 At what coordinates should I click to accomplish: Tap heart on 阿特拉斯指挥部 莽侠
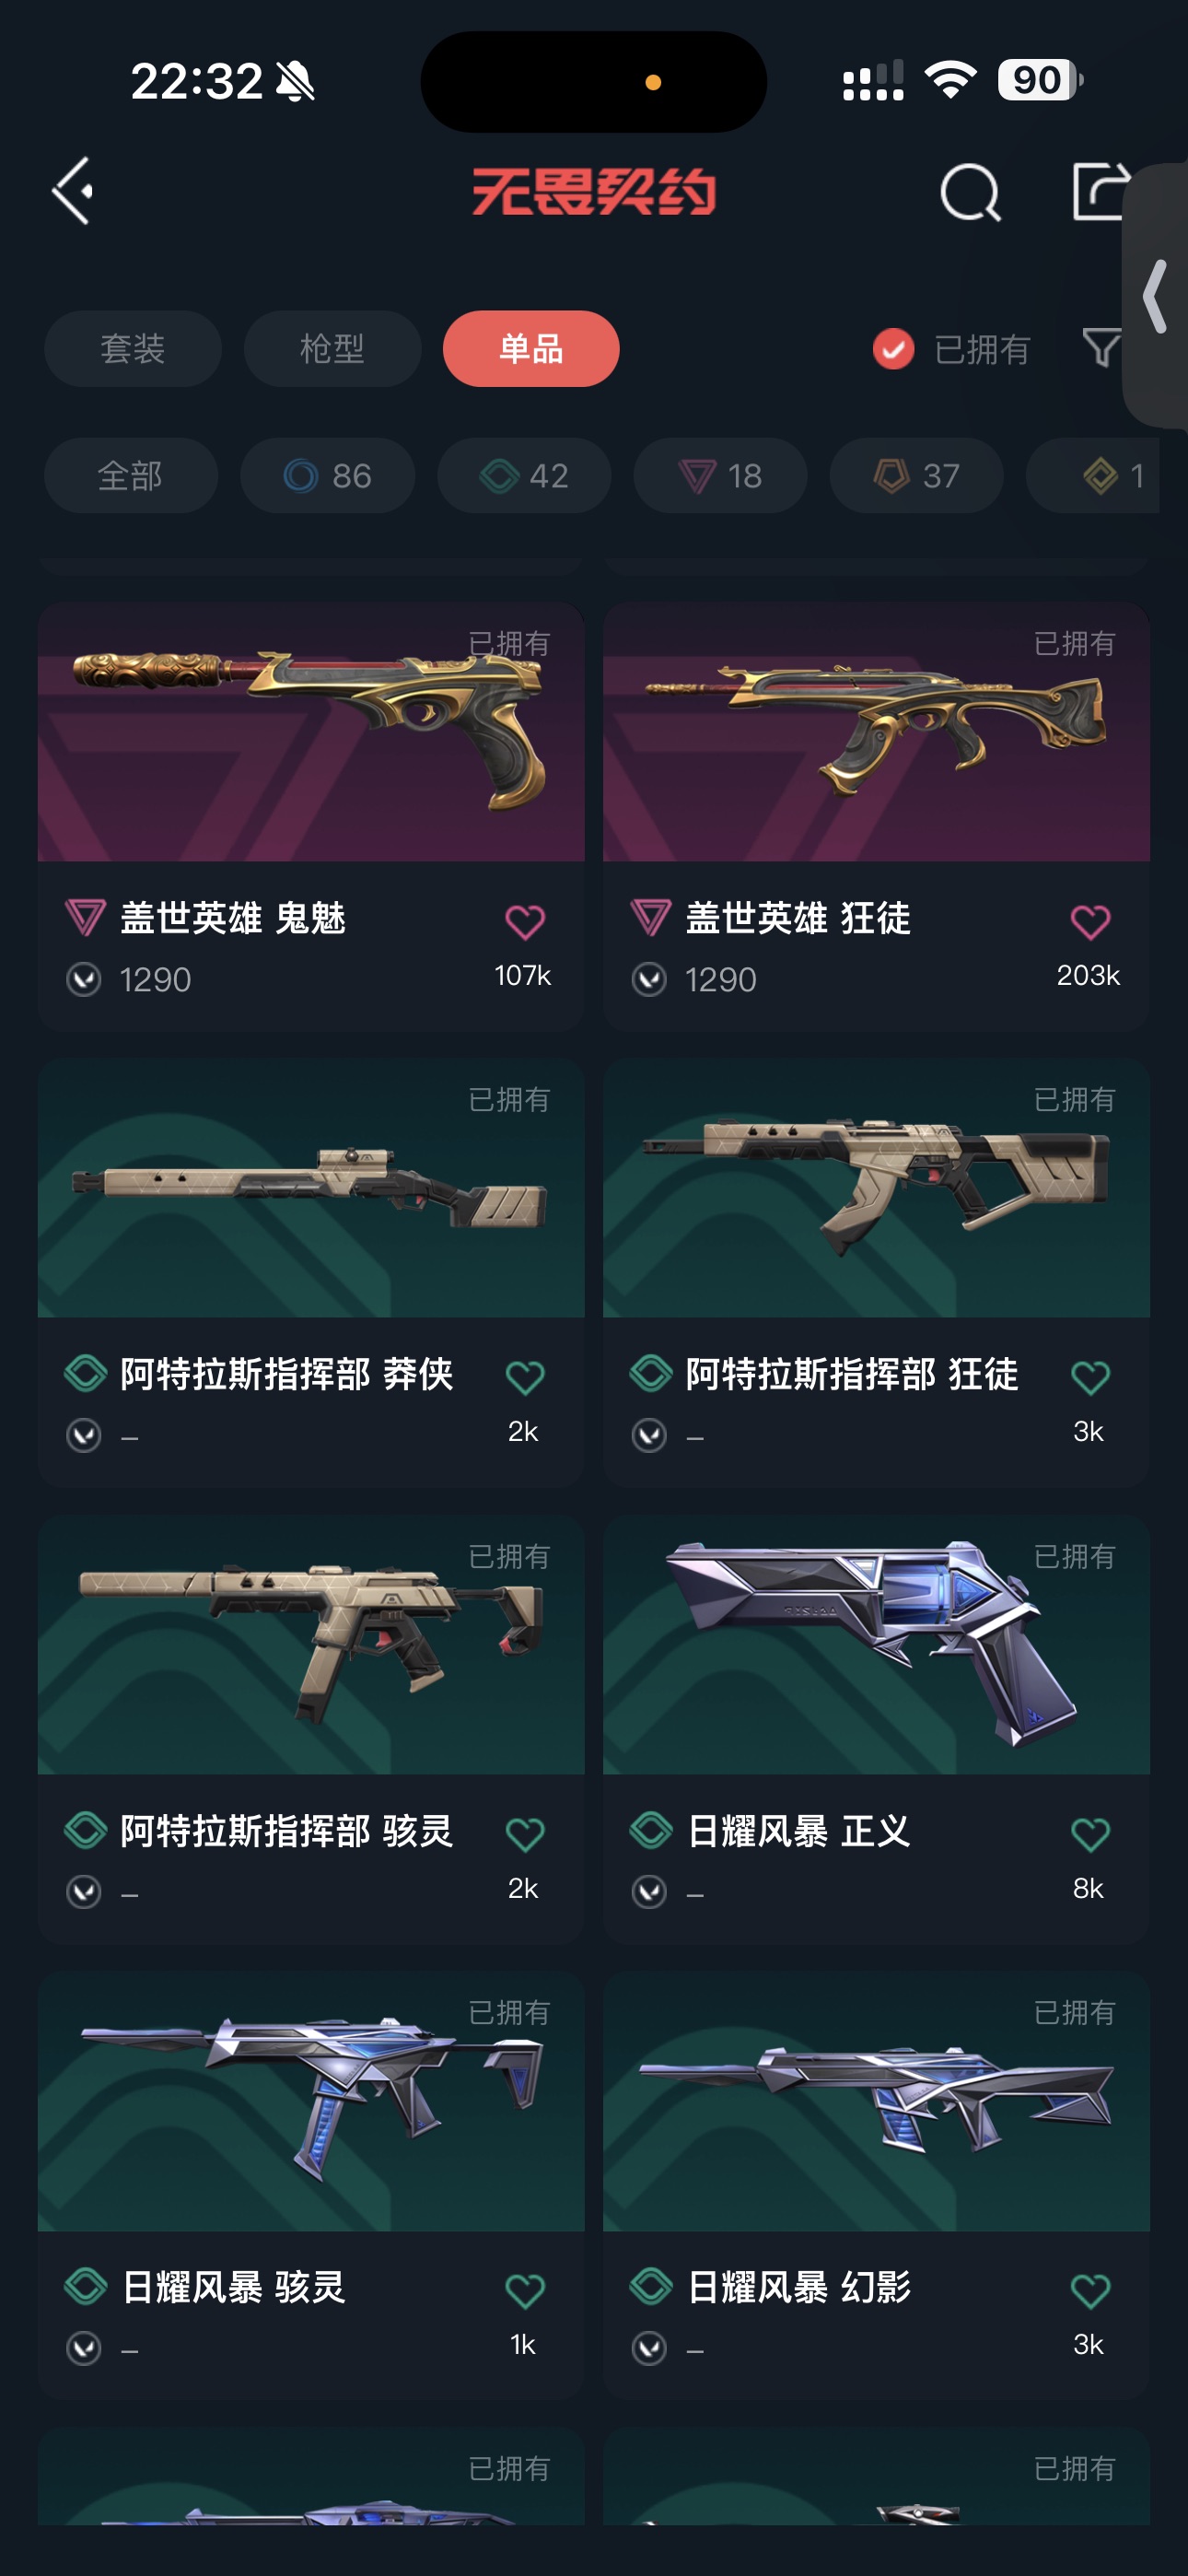tap(524, 1378)
